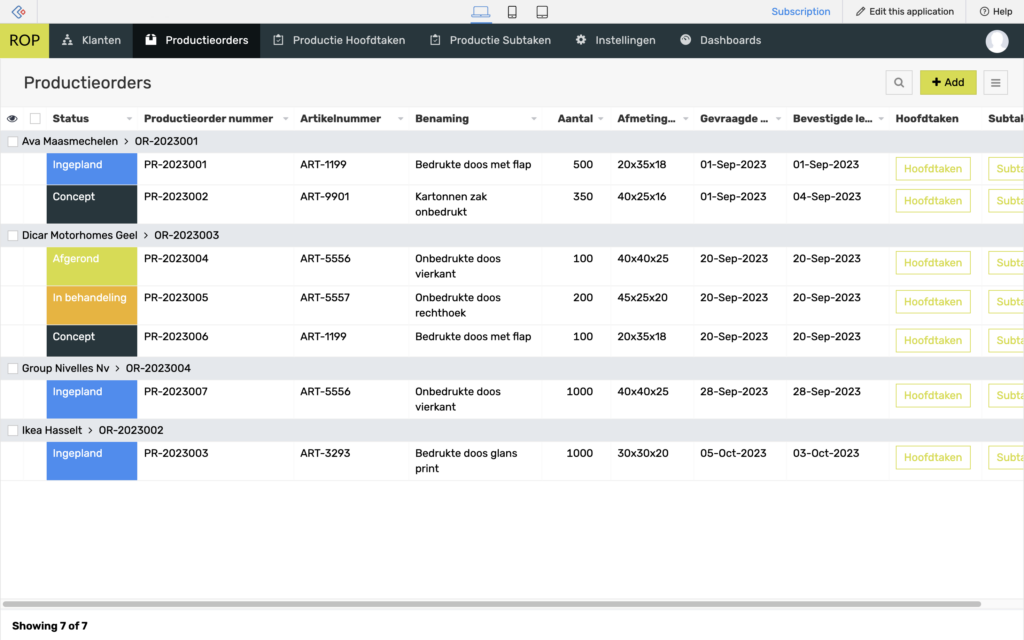
Task: Open Aantal column dropdown arrow
Action: coord(601,119)
